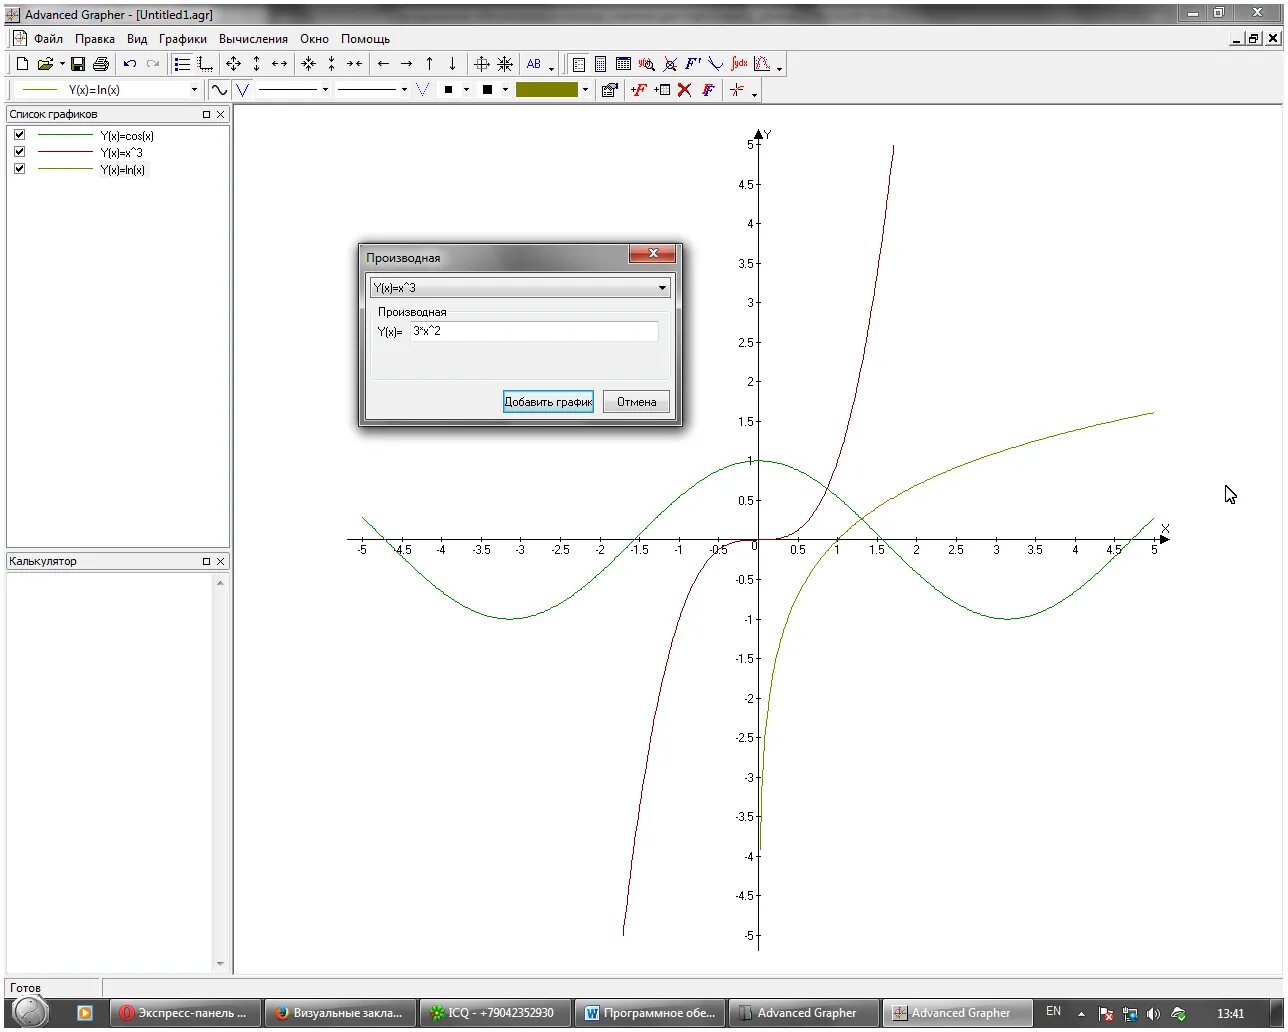Print the graph with the printer icon

click(x=101, y=64)
